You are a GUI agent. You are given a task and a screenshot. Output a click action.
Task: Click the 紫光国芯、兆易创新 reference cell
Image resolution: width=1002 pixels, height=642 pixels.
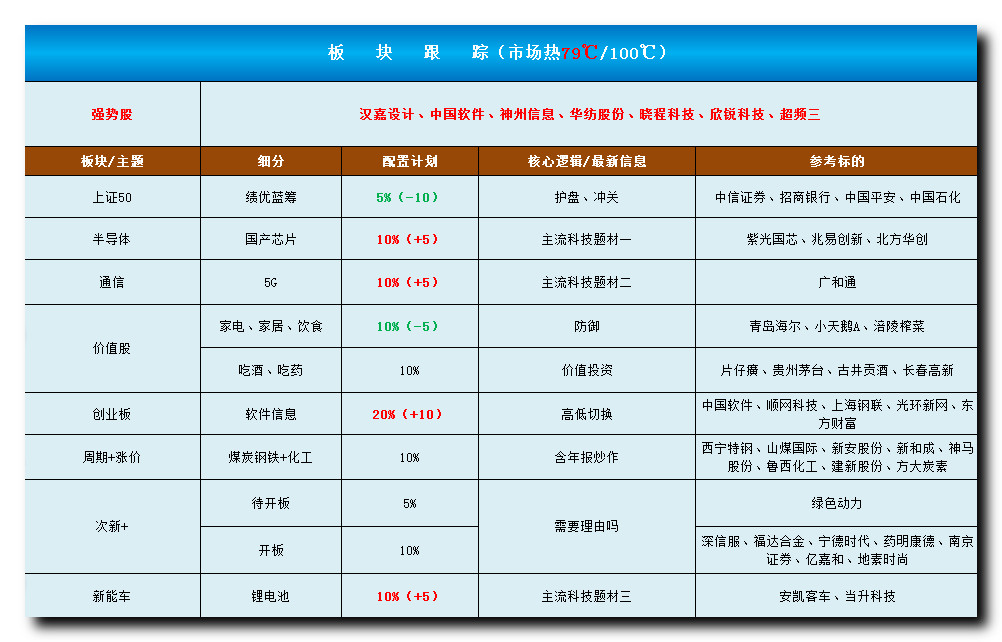(836, 239)
